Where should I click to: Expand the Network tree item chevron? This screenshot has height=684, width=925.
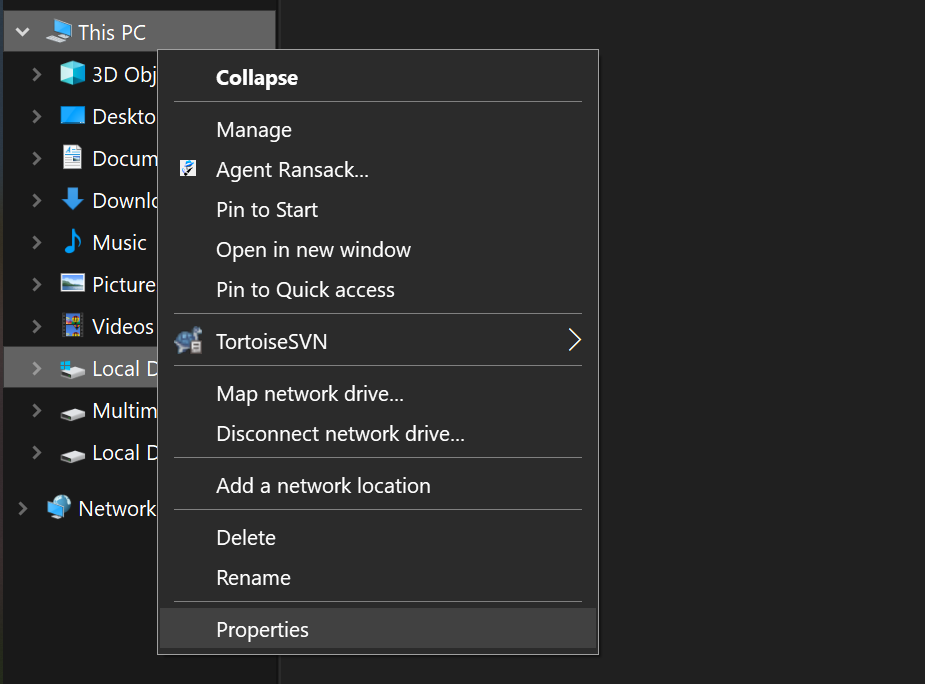(22, 508)
